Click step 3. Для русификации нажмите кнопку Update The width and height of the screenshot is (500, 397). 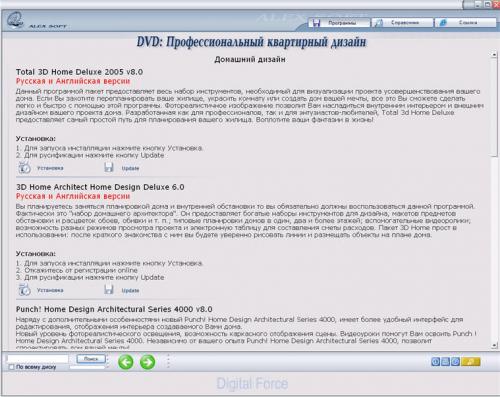coord(90,277)
